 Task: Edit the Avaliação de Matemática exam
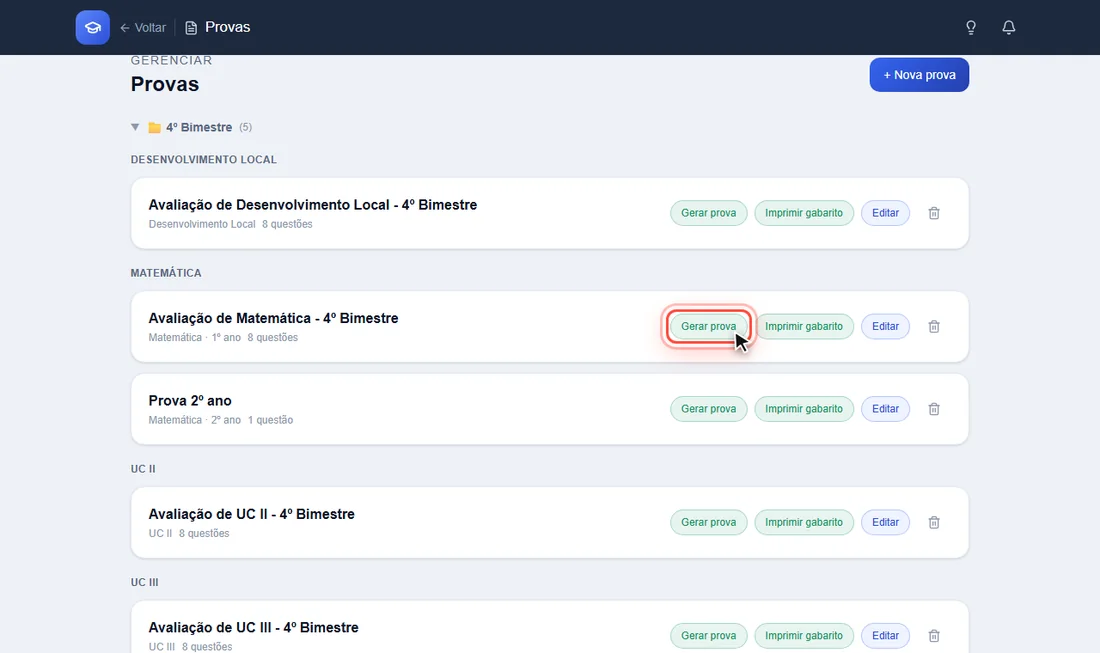[x=885, y=327]
